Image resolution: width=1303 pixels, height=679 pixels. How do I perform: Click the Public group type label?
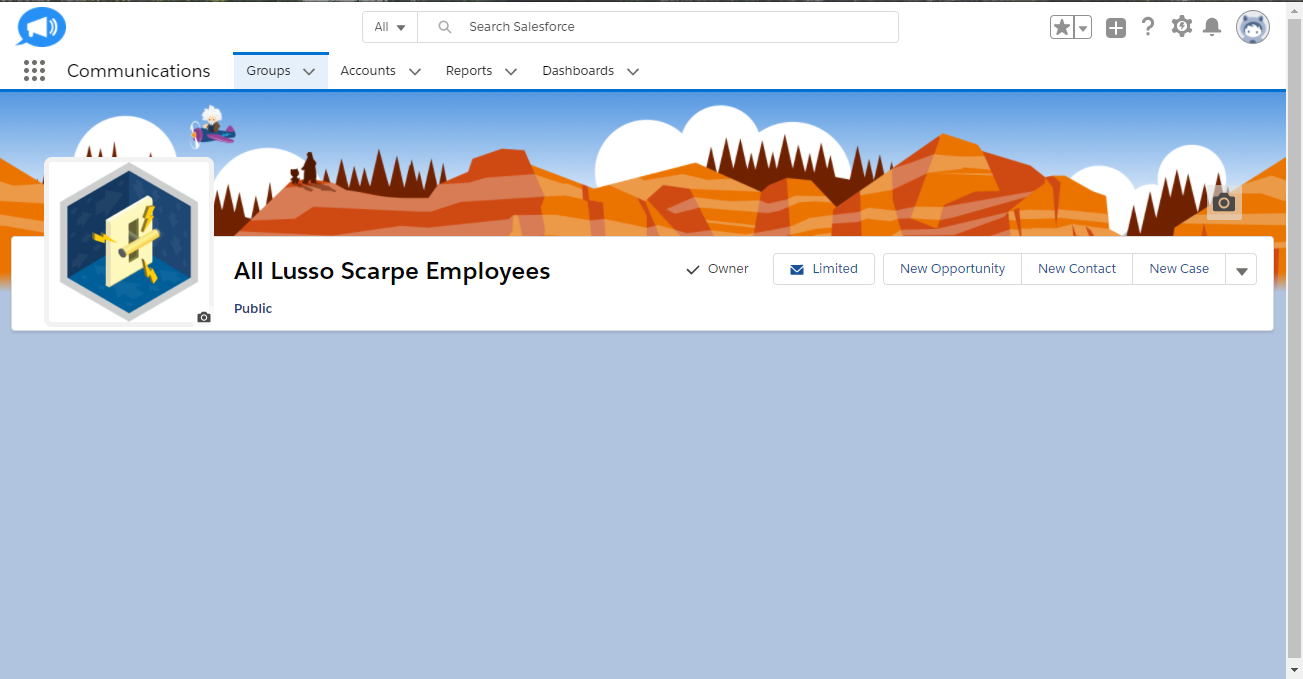[x=253, y=309]
